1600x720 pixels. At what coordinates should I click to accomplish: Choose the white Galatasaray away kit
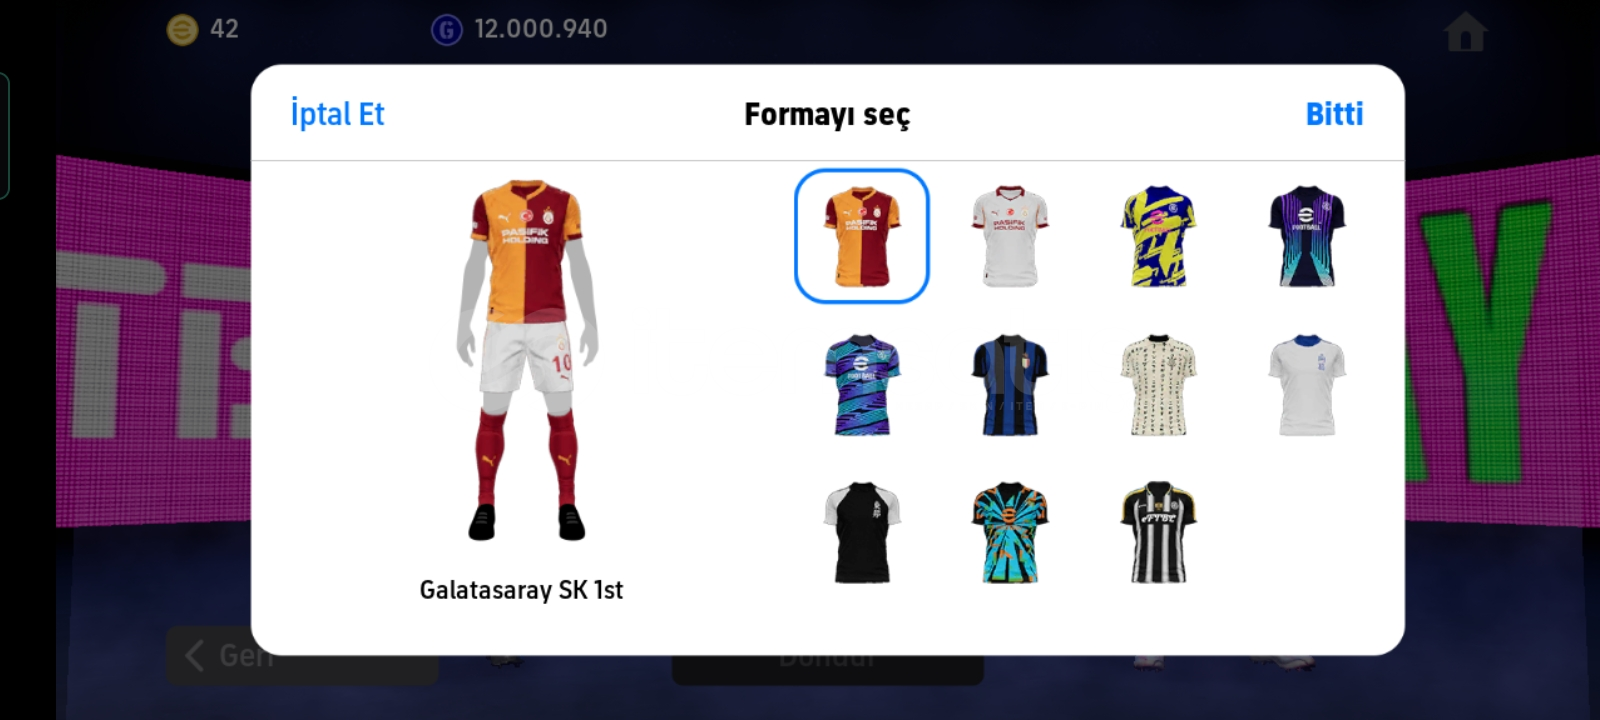(1009, 236)
